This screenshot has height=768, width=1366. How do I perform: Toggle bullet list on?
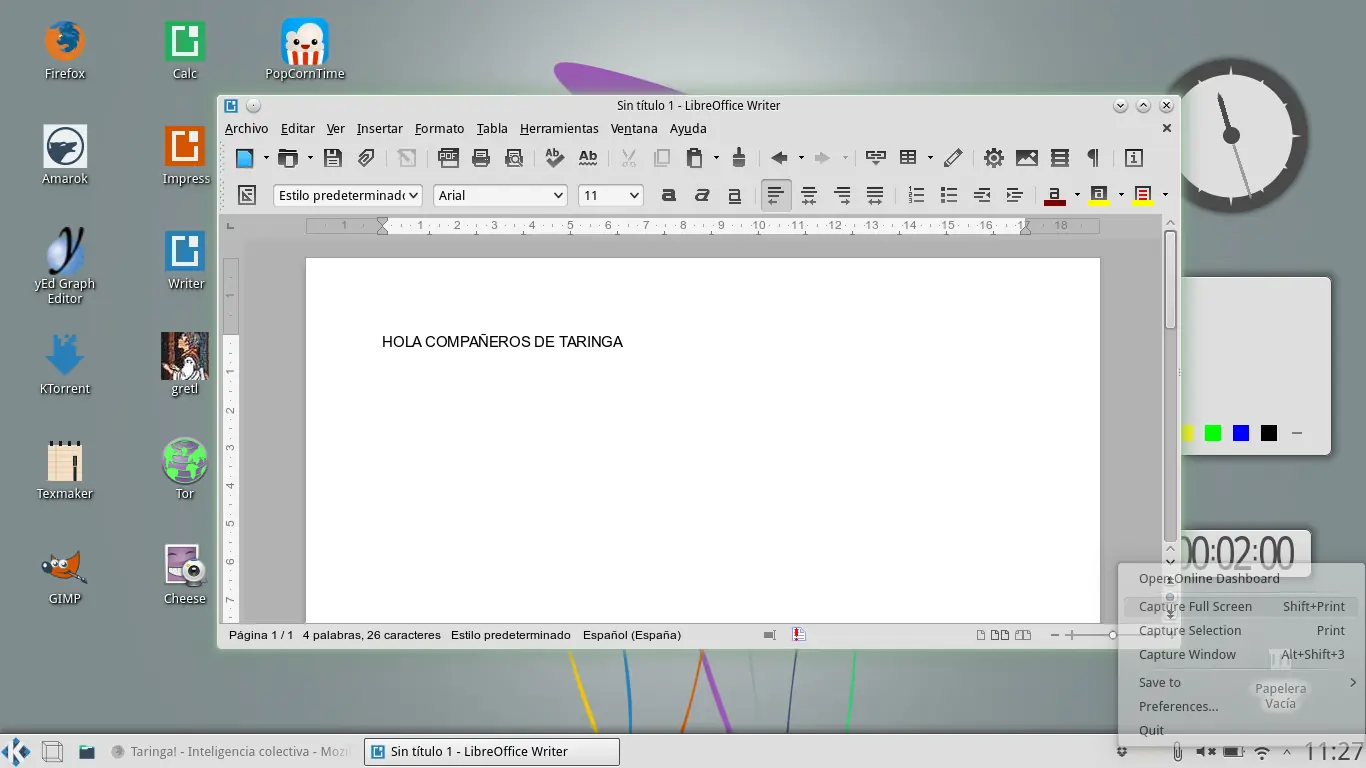pyautogui.click(x=949, y=195)
